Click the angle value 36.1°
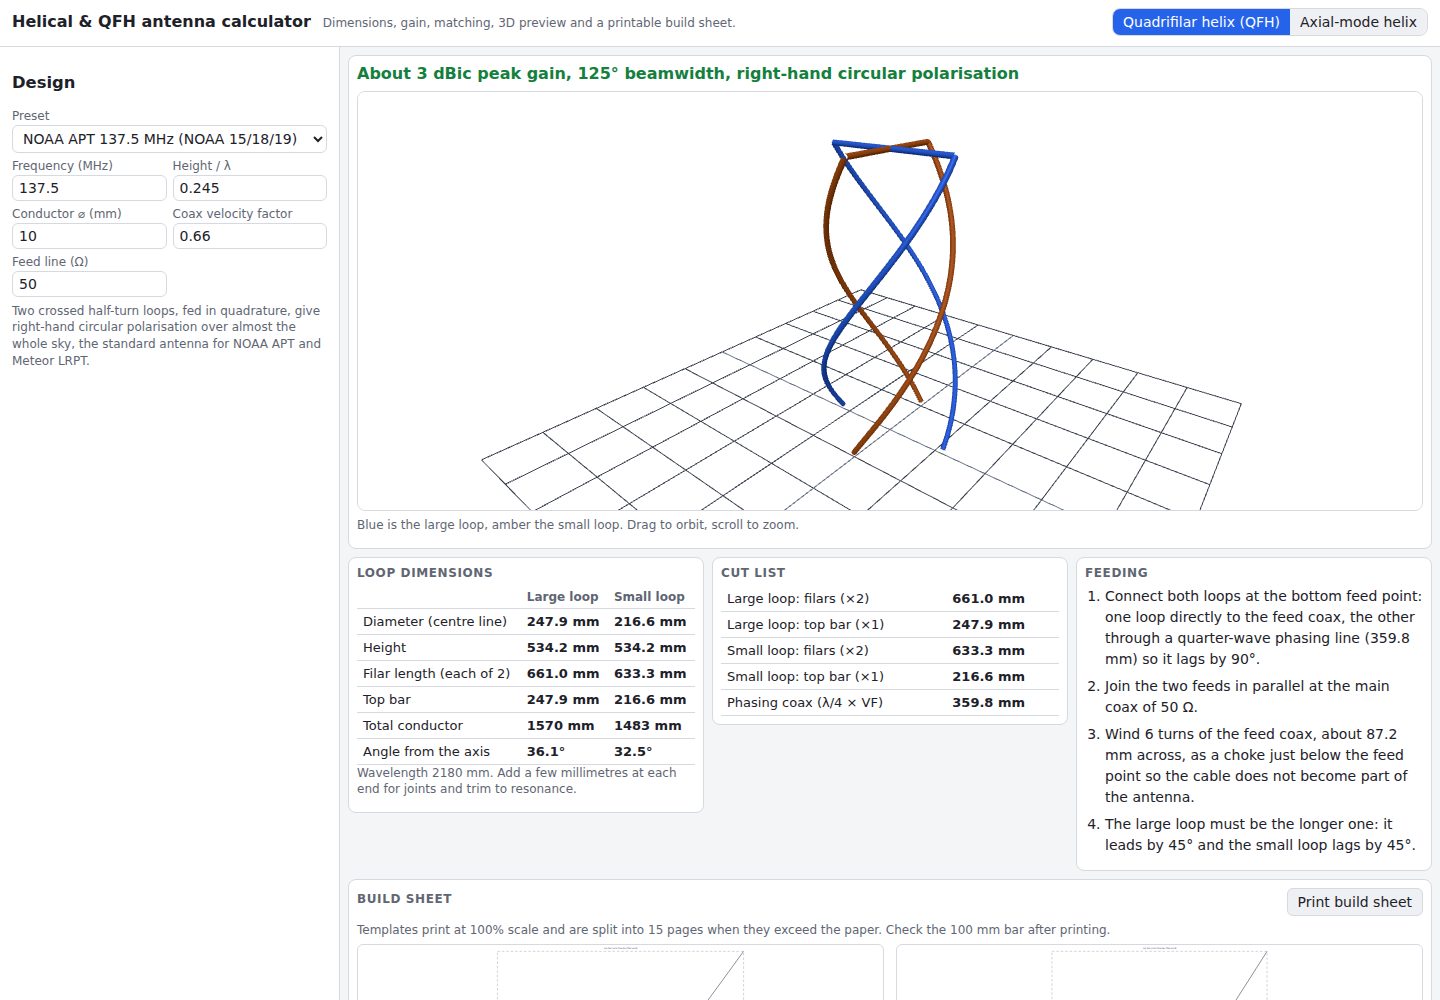 [x=546, y=751]
